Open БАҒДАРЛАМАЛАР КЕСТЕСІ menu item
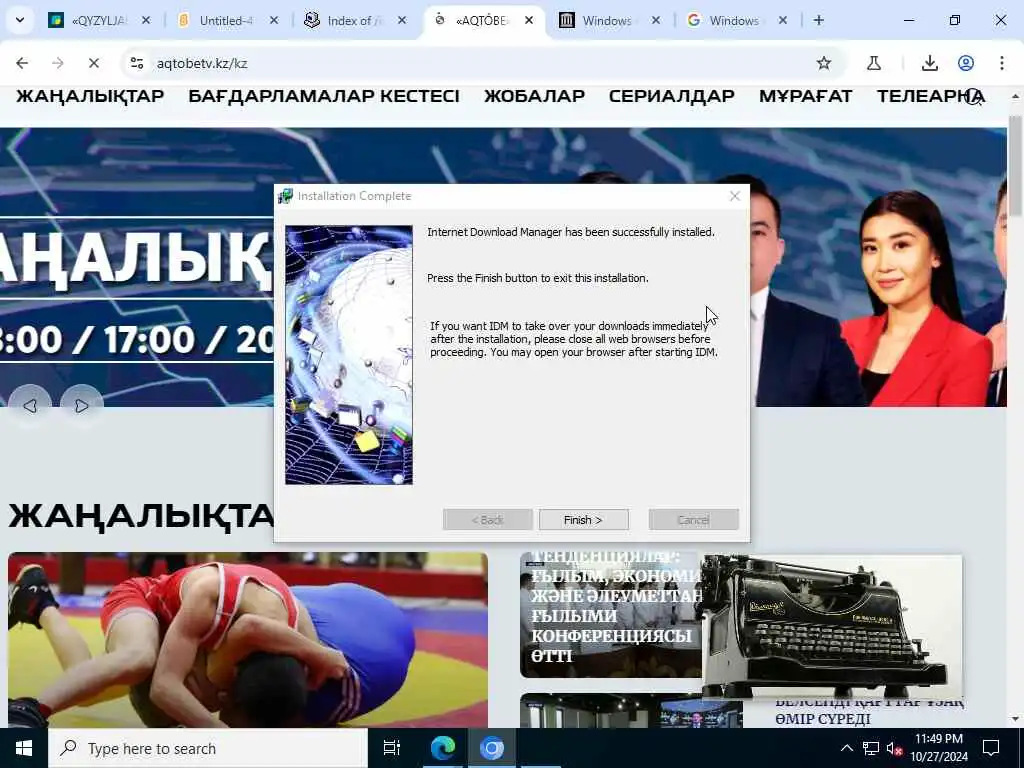The width and height of the screenshot is (1024, 768). 324,96
